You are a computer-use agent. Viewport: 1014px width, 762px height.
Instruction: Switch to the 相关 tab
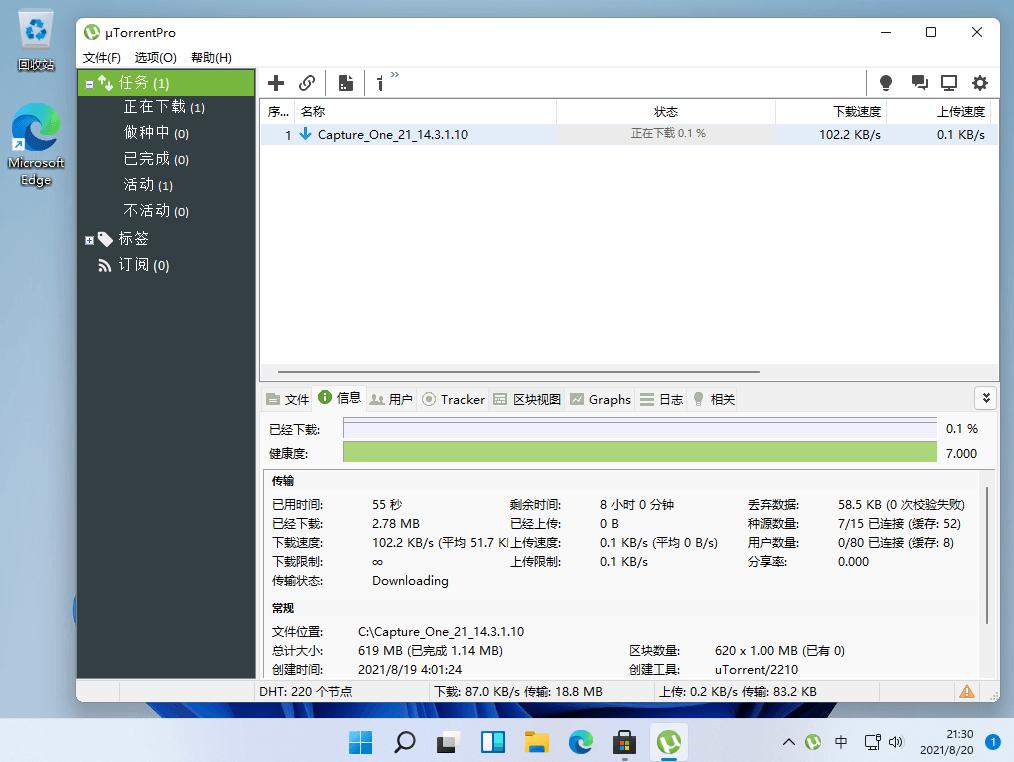coord(713,399)
